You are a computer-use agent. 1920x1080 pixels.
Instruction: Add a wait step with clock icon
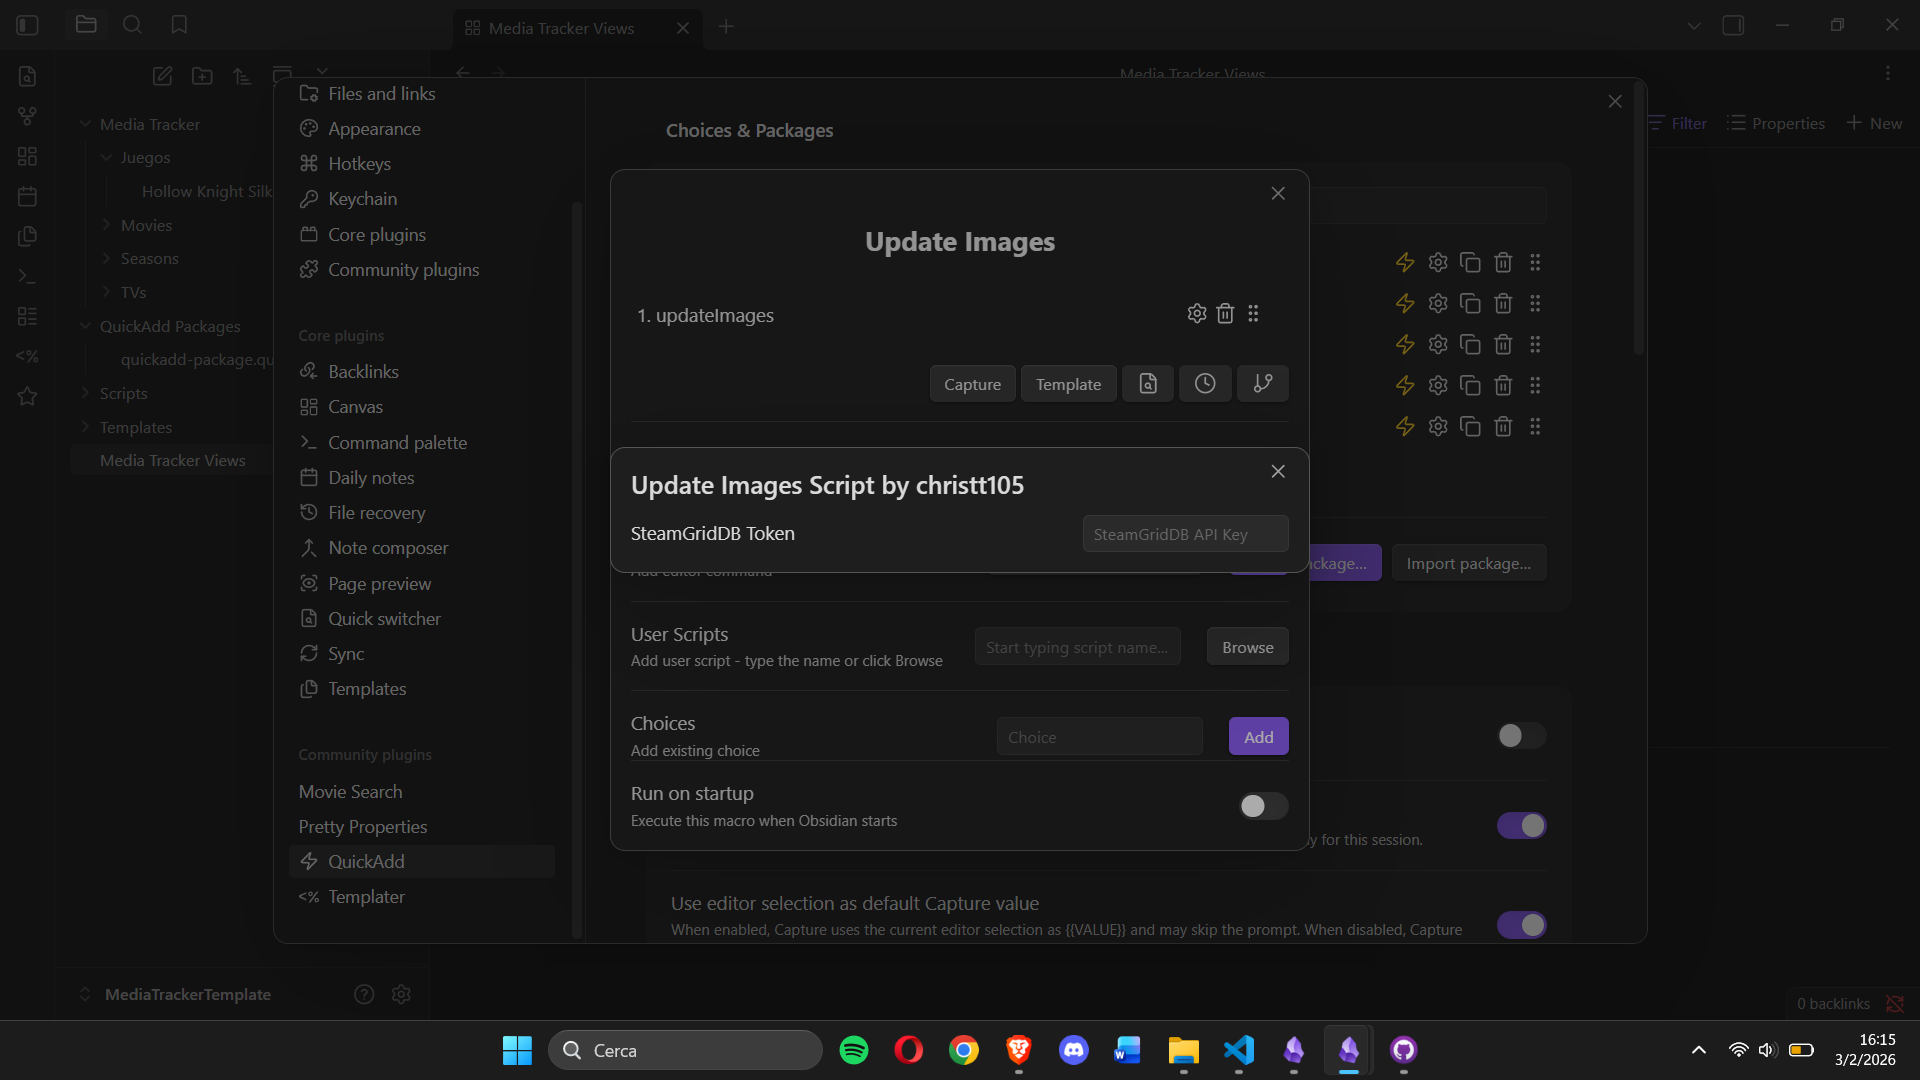1205,384
